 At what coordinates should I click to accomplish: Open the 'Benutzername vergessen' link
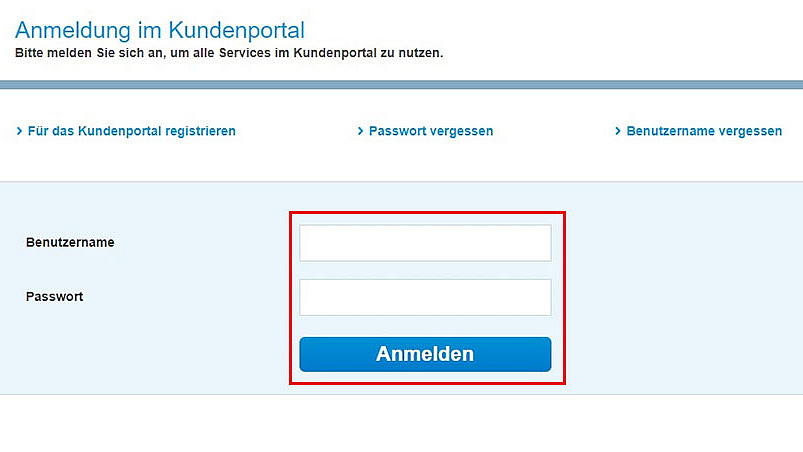point(704,131)
